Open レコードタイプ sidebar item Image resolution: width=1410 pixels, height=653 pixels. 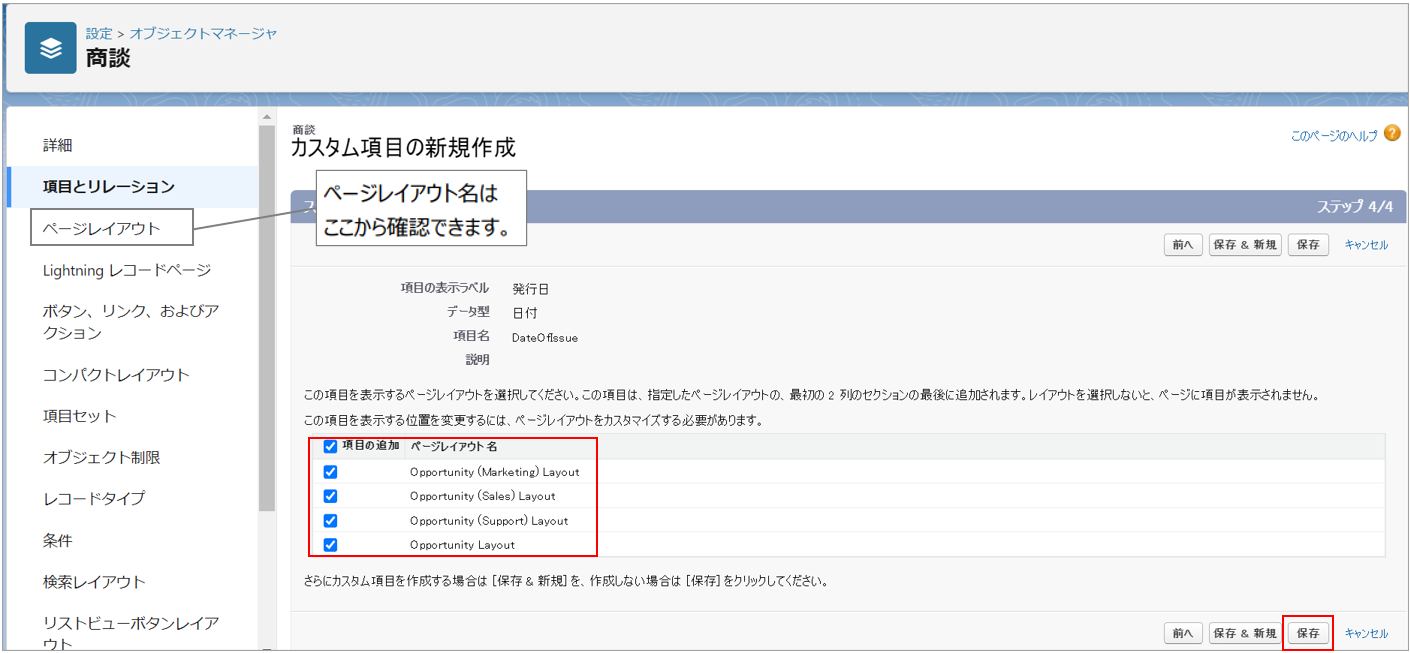coord(94,498)
